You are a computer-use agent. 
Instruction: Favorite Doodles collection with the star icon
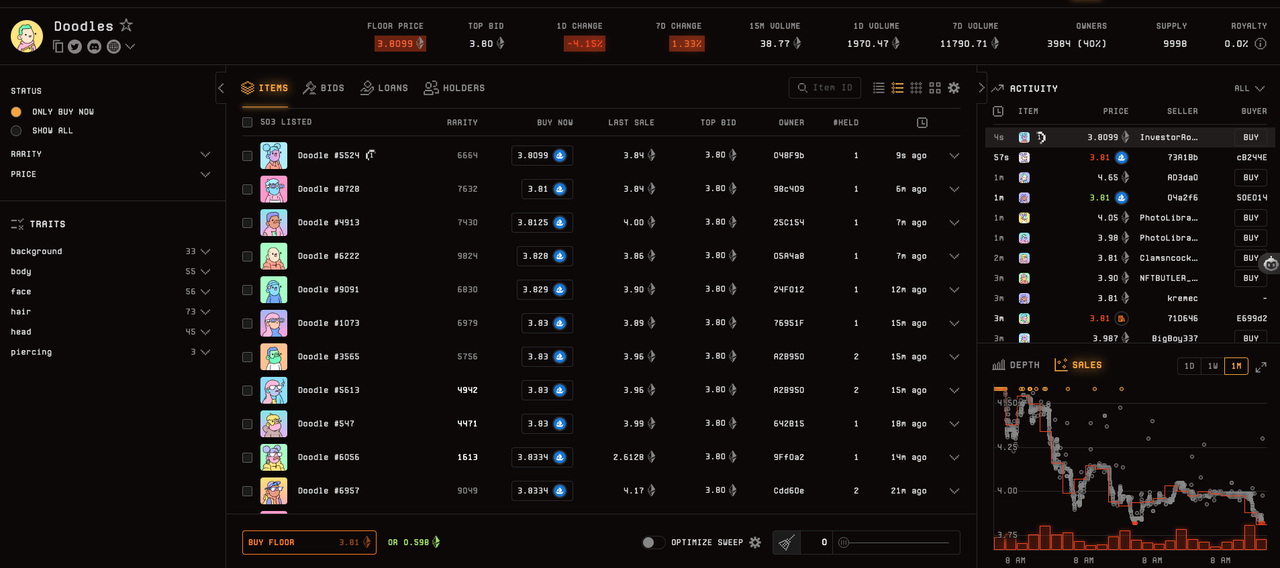tap(126, 26)
